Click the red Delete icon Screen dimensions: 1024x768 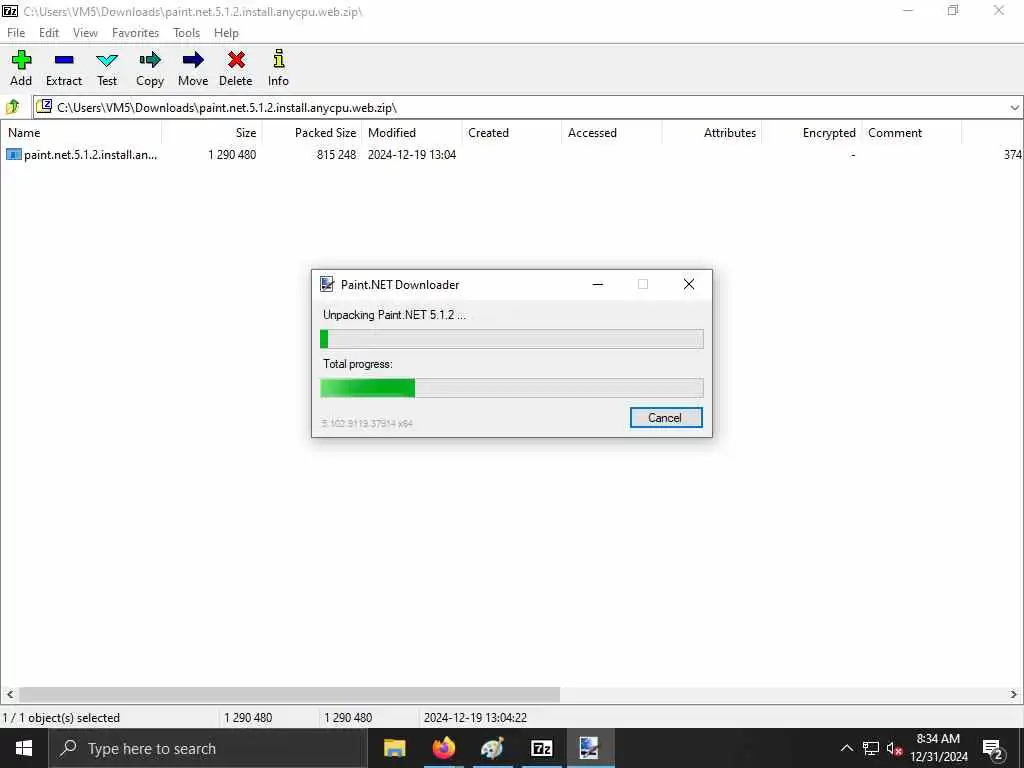tap(236, 60)
